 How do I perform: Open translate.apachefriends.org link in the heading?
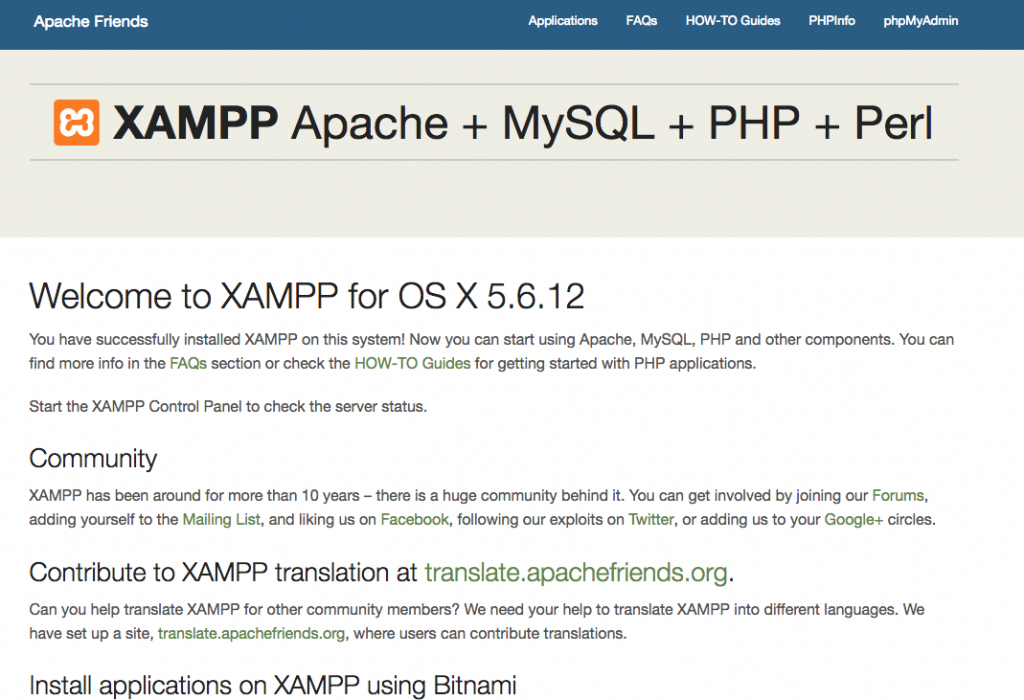[x=575, y=572]
